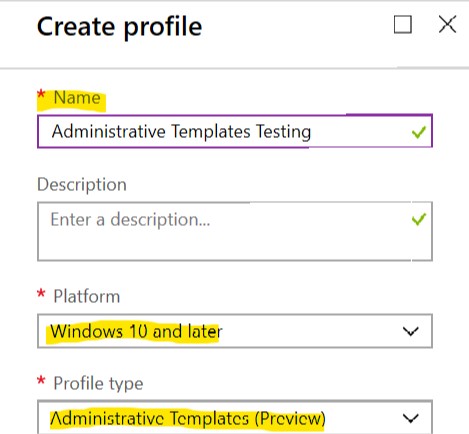Click the red asterisk beside Profile type
This screenshot has height=434, width=469.
[x=41, y=380]
